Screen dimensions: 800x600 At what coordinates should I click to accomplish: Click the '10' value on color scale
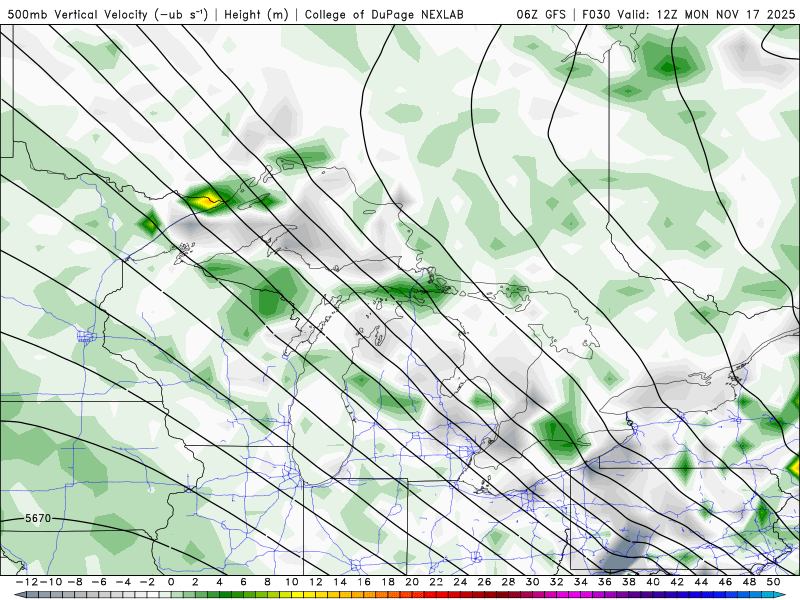[292, 582]
